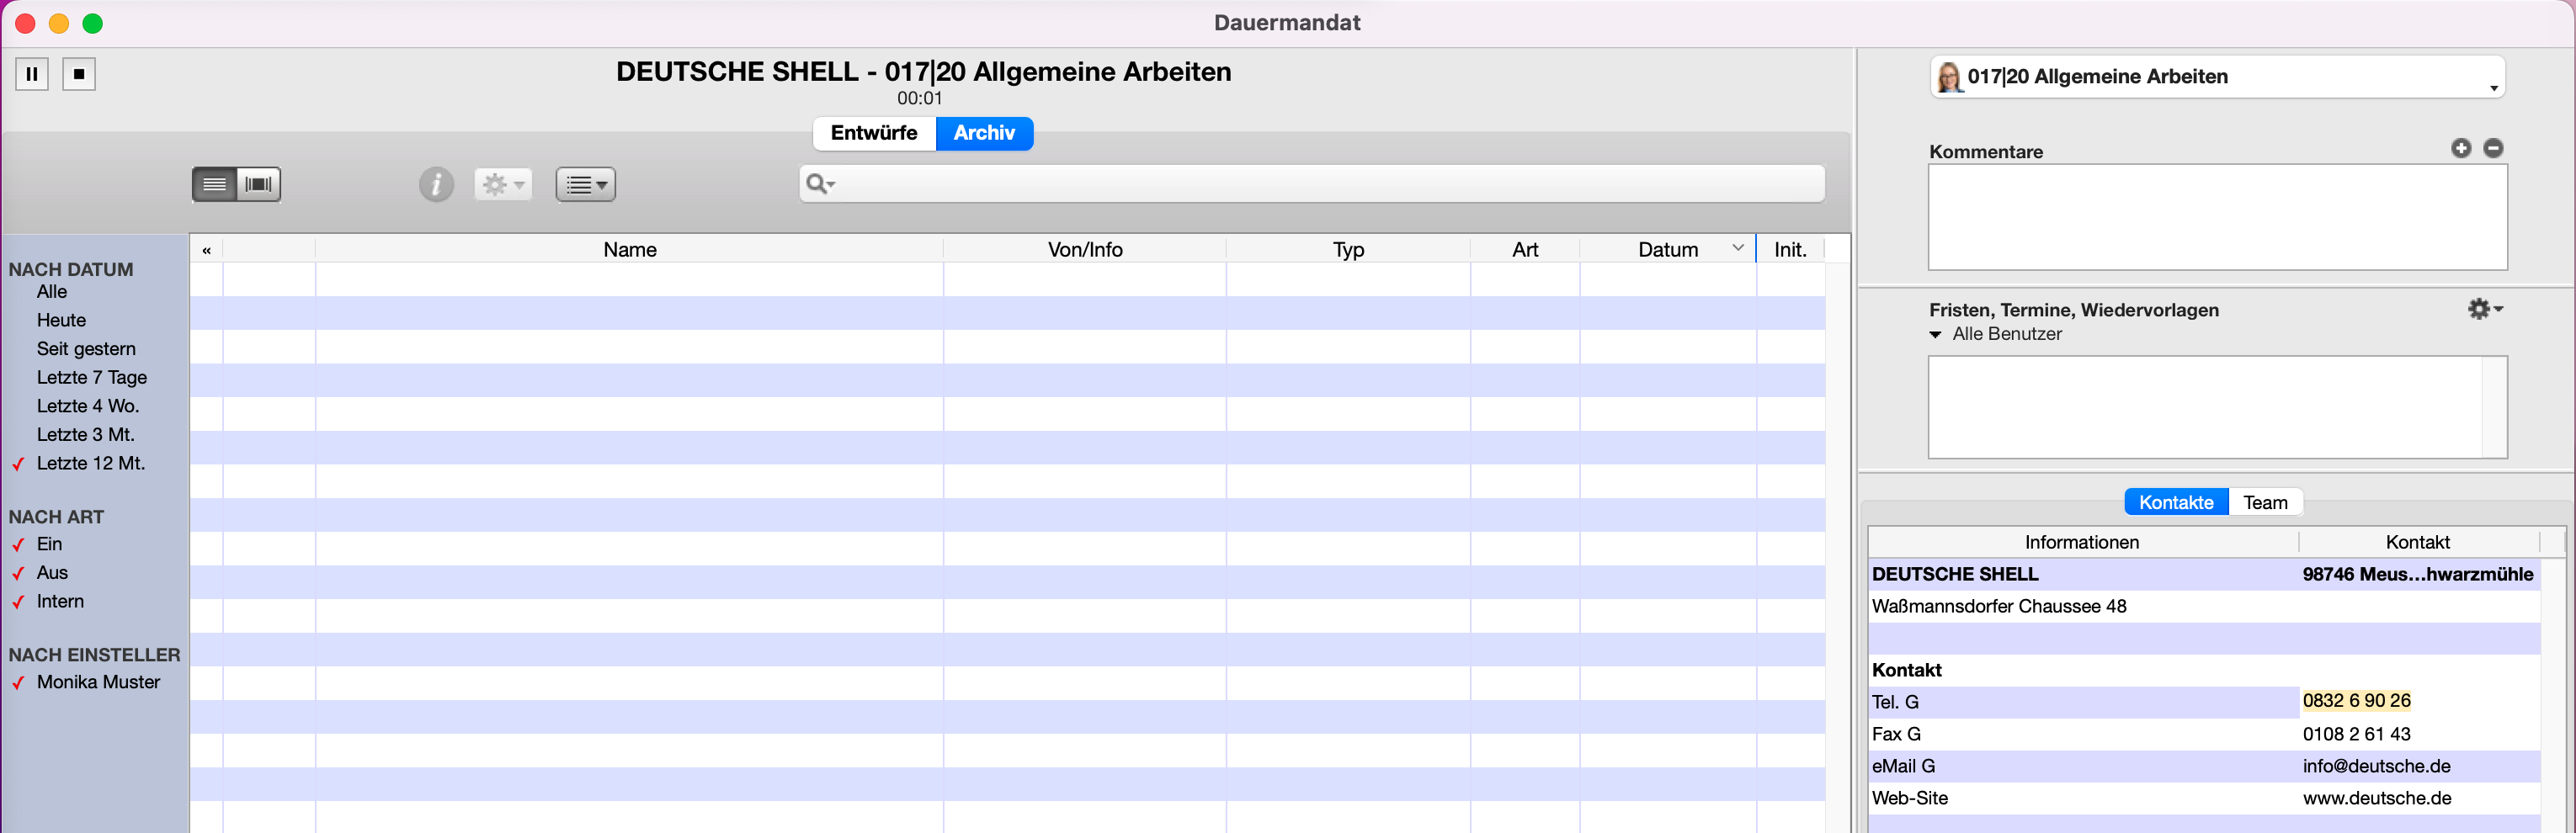The height and width of the screenshot is (833, 2576).
Task: Click the DEUTSCHE SHELL mandate title
Action: pyautogui.click(x=923, y=72)
